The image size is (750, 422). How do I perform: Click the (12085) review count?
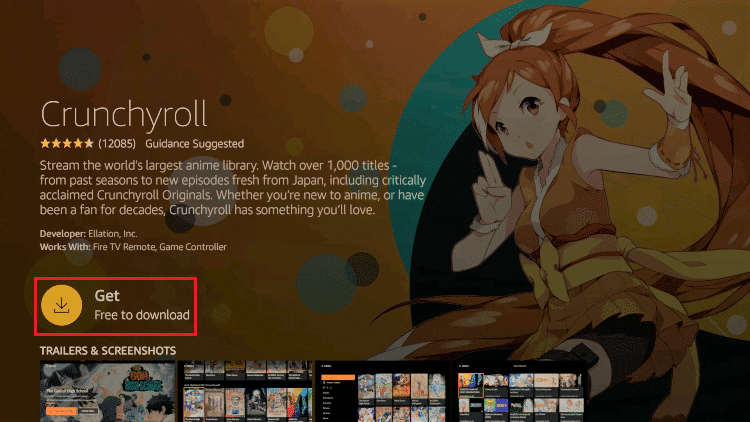coord(117,144)
